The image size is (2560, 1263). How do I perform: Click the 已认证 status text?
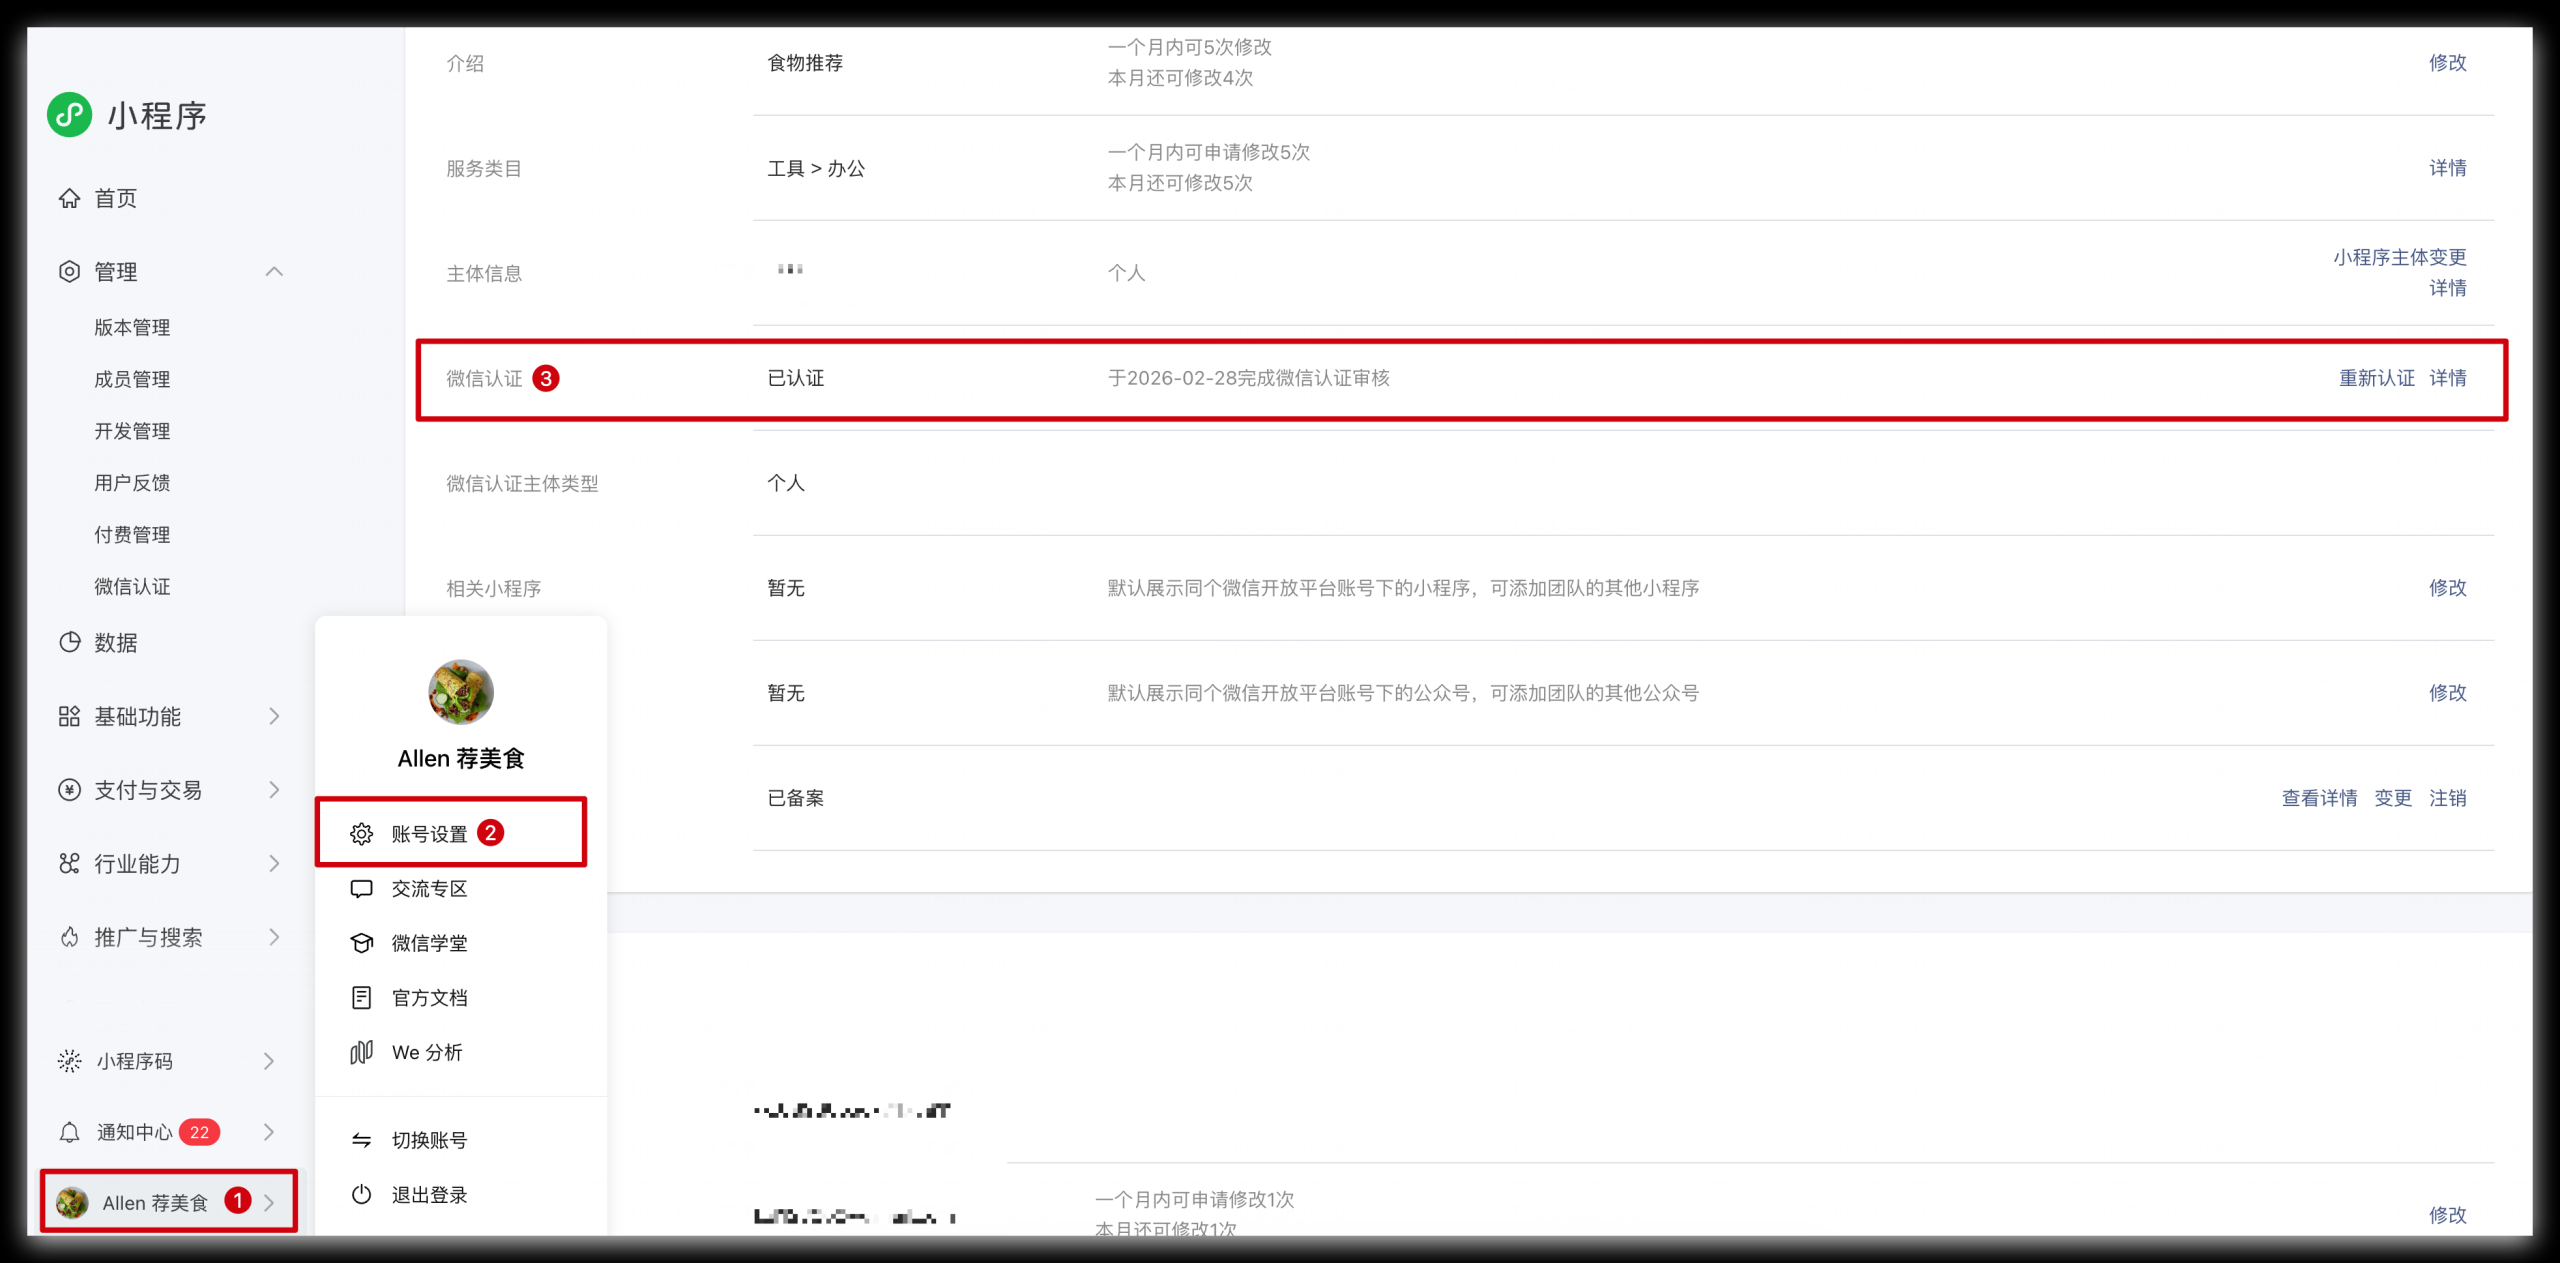pyautogui.click(x=796, y=378)
